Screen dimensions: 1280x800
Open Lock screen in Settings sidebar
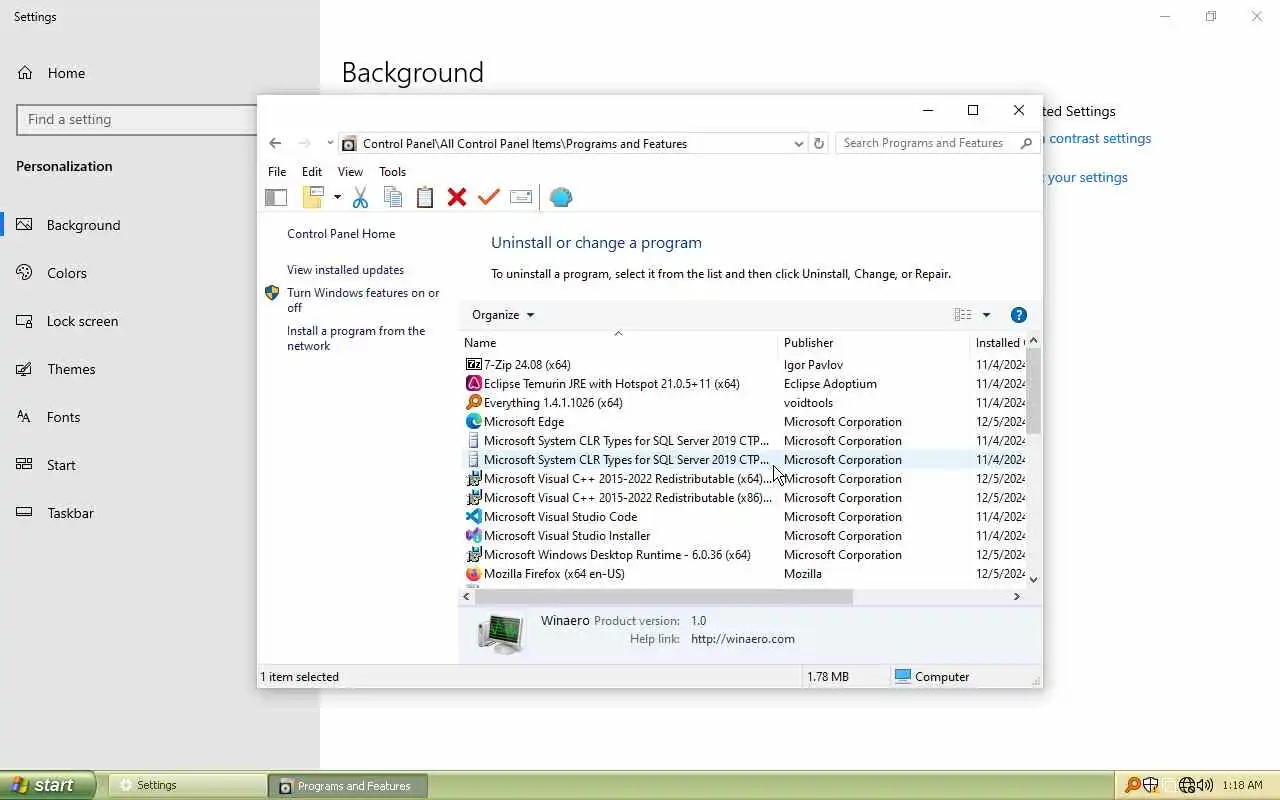[82, 321]
